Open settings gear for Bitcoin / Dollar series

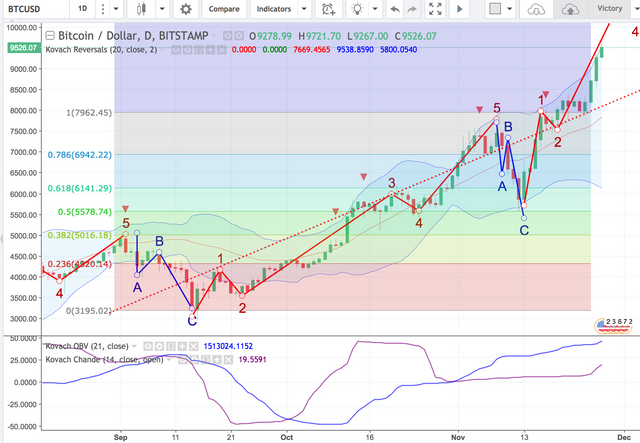239,36
